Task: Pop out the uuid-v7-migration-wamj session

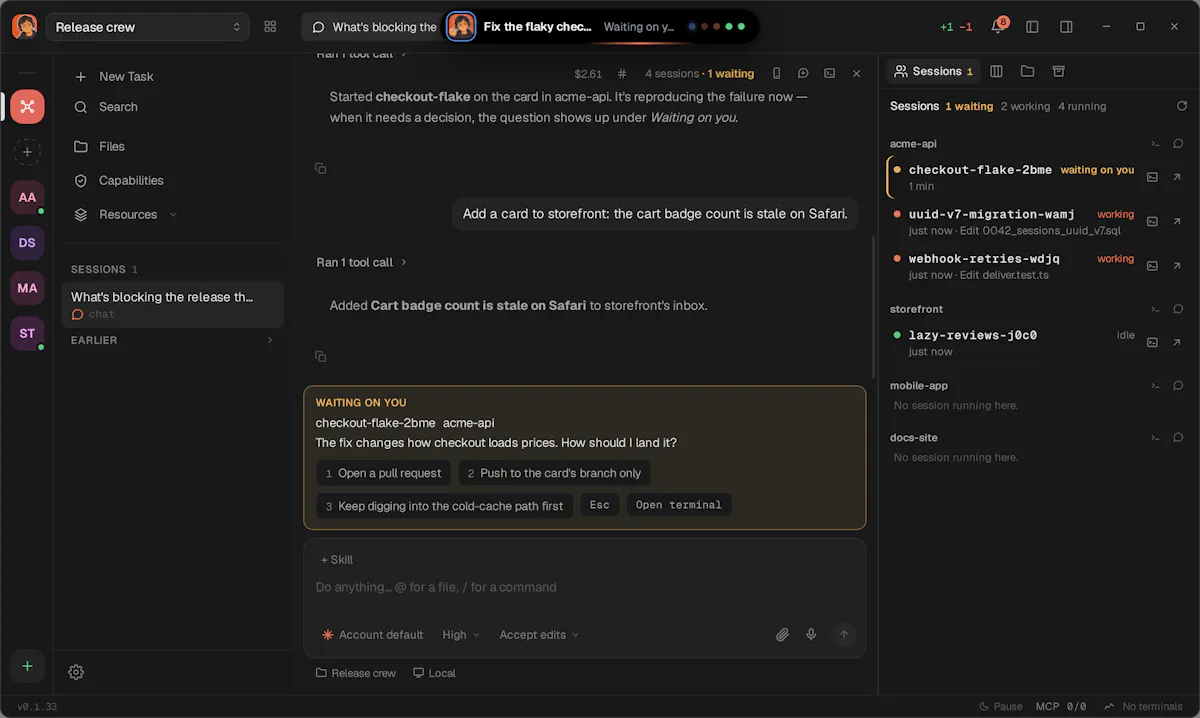Action: 1177,221
